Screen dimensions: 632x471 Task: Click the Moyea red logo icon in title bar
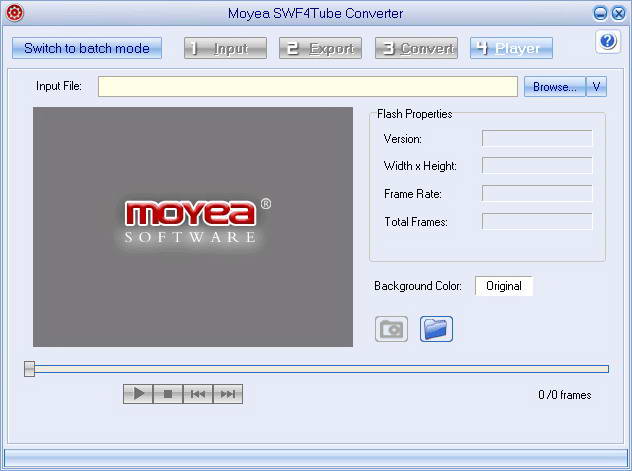tap(15, 12)
